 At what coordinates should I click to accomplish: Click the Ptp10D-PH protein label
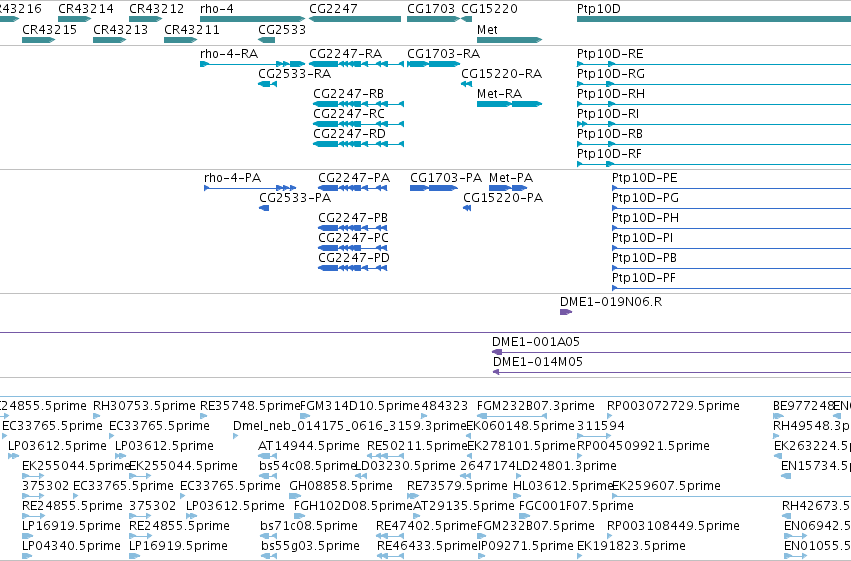coord(645,218)
